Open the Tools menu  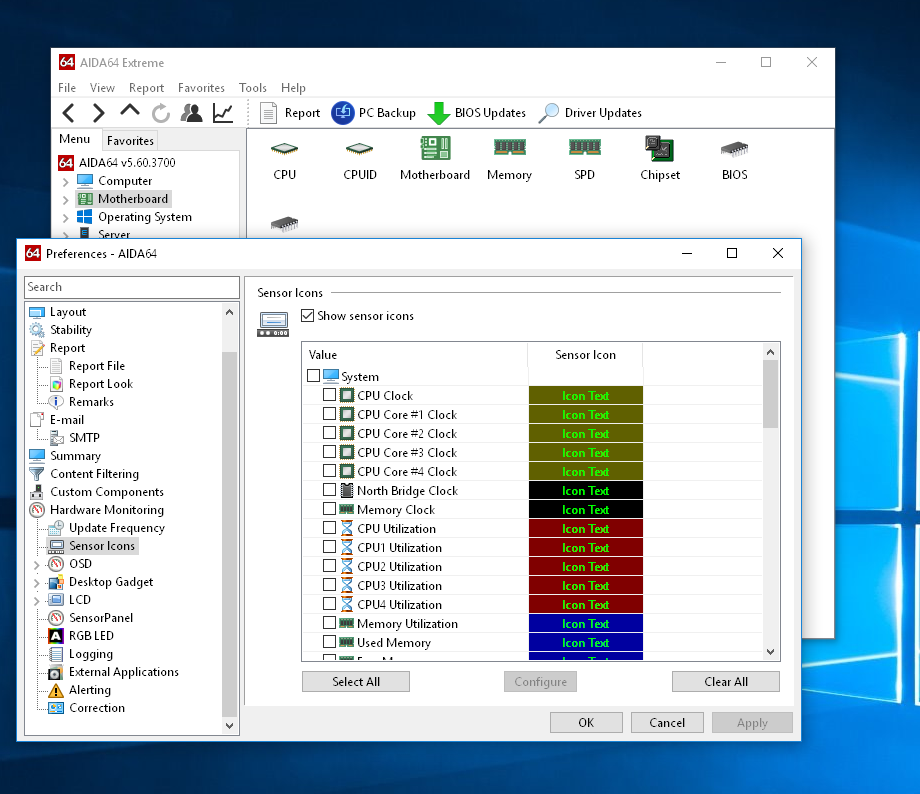tap(252, 87)
